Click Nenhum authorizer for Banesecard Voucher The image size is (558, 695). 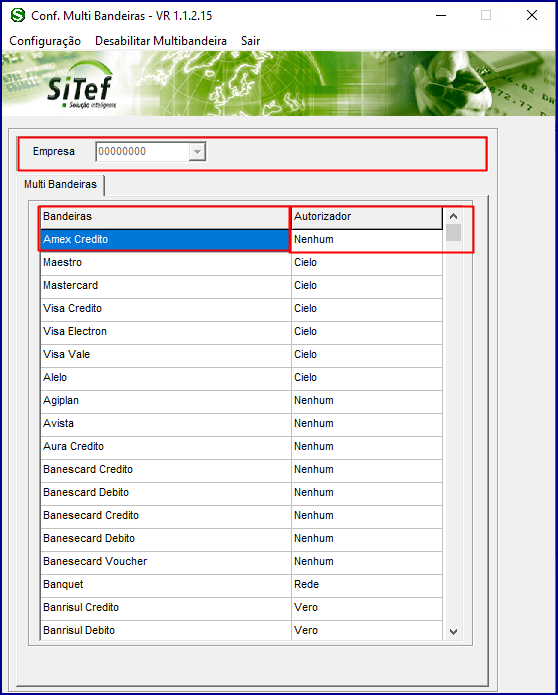pyautogui.click(x=367, y=562)
